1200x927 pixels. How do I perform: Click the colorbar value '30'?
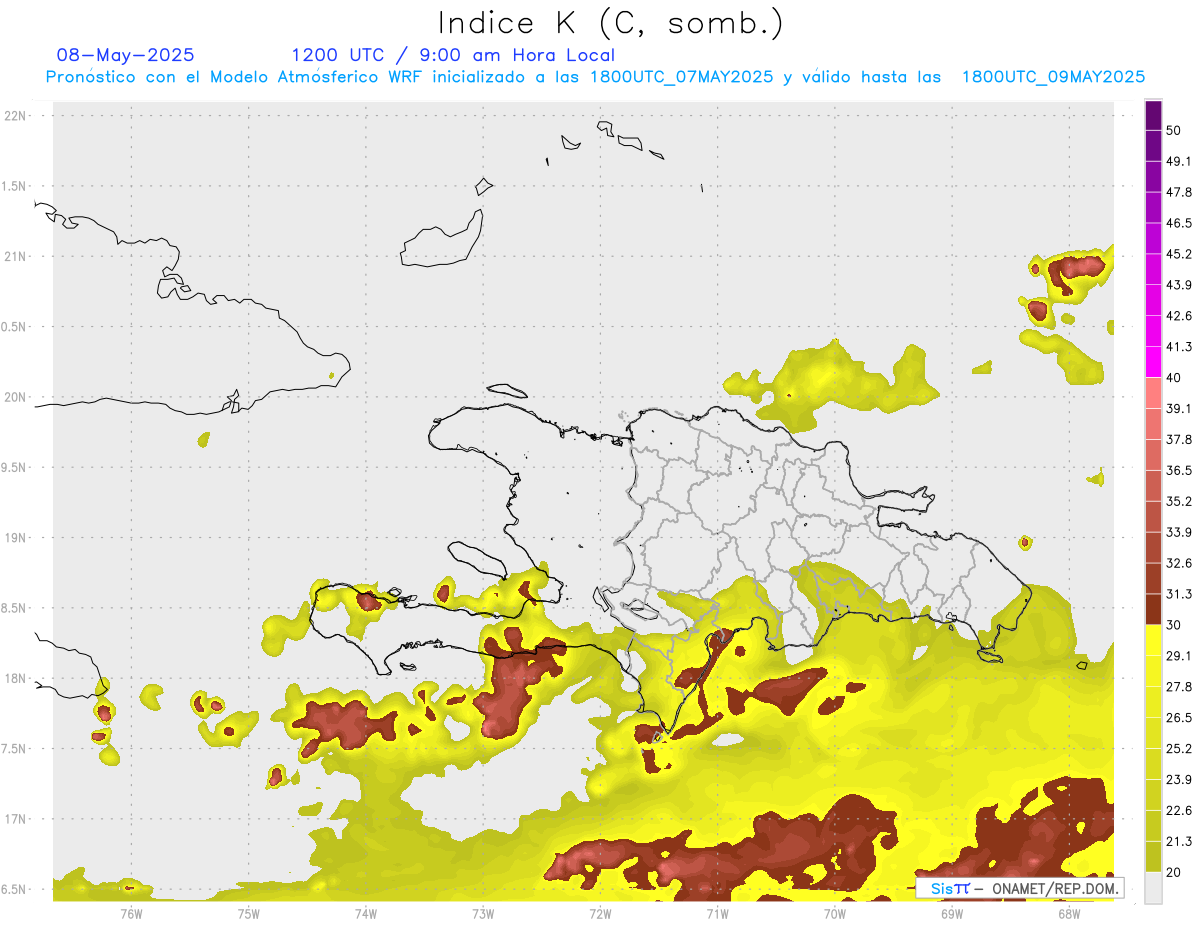(x=1173, y=625)
